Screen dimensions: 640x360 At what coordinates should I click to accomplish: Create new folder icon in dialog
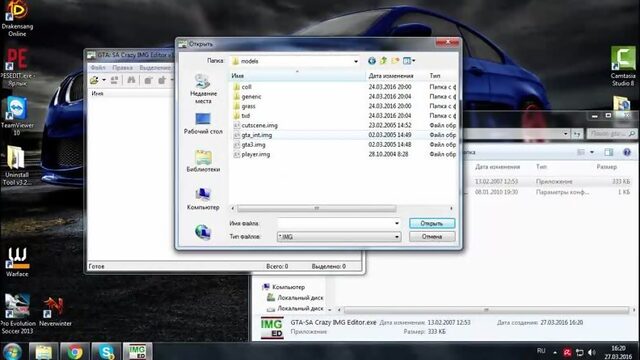[395, 61]
